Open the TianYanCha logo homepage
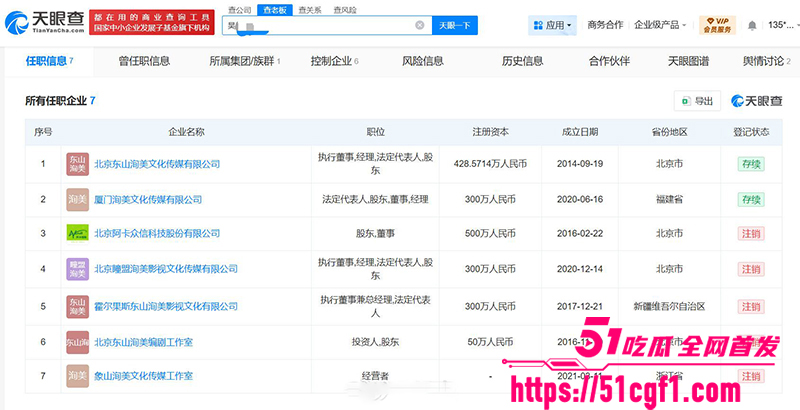Viewport: 800px width, 410px height. coord(44,23)
